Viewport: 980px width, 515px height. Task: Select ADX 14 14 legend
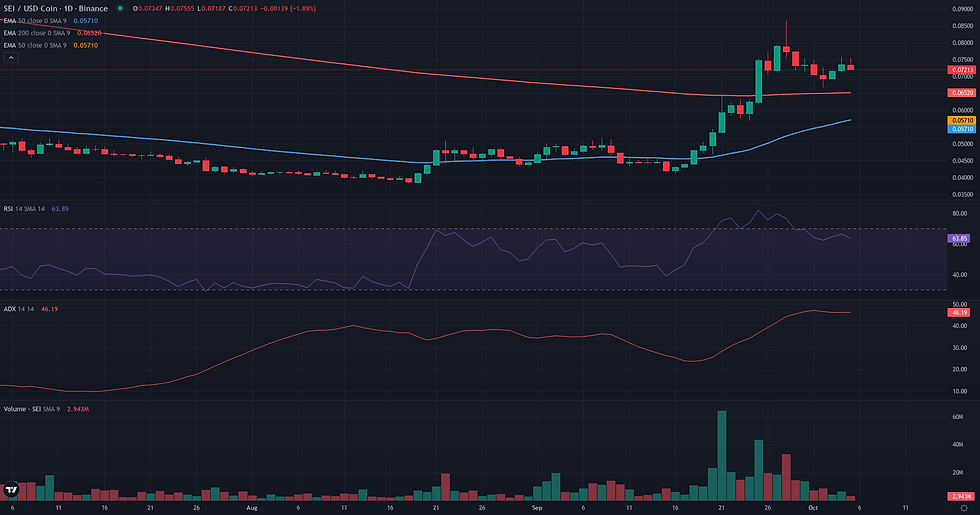pyautogui.click(x=31, y=309)
